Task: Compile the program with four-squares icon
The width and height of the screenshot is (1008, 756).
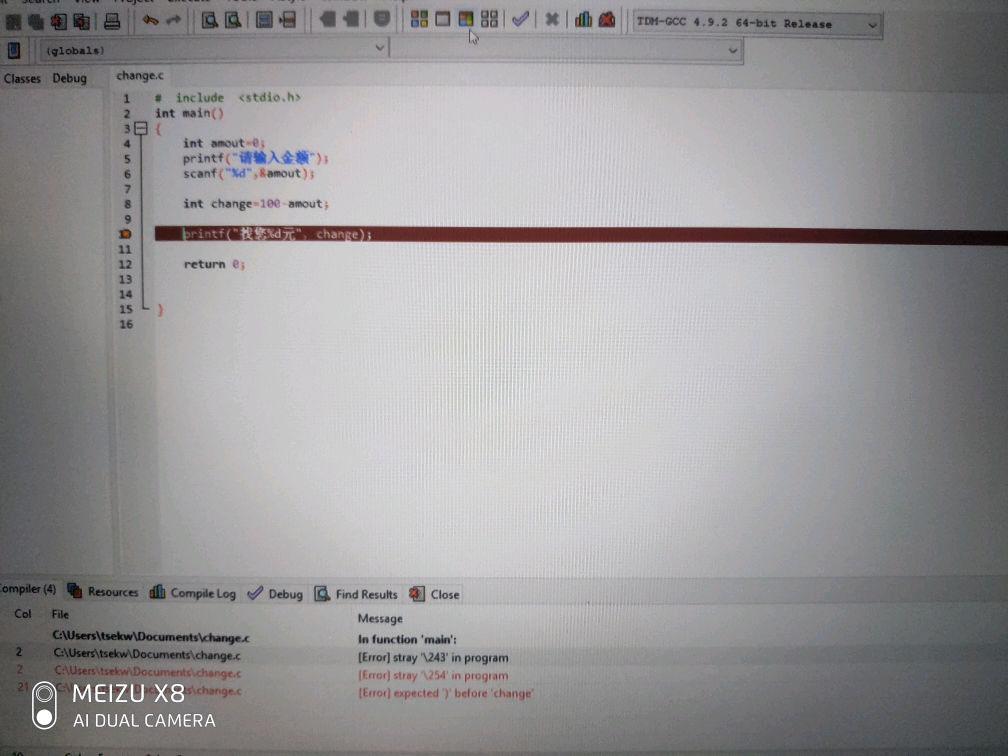Action: [419, 19]
